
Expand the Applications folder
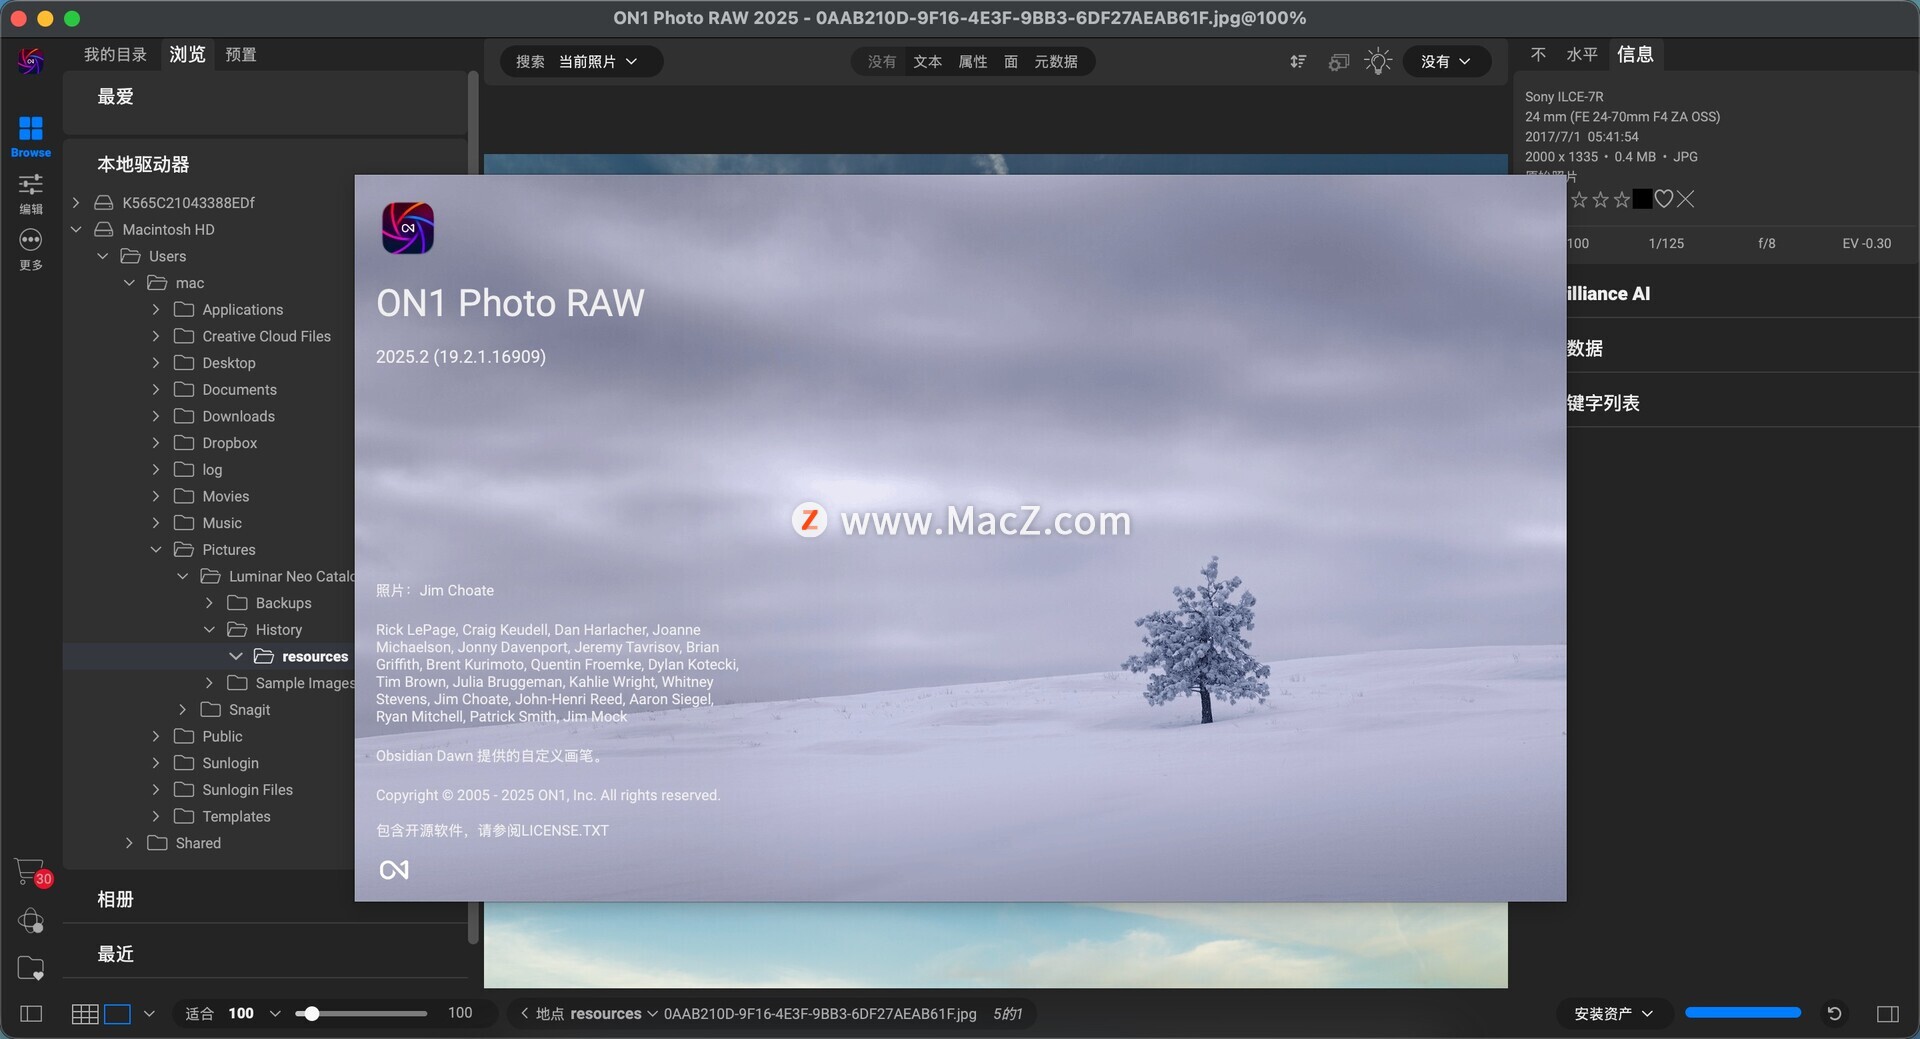tap(156, 310)
